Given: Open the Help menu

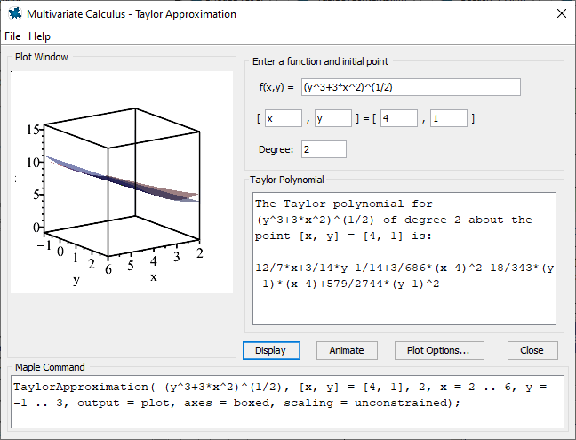Looking at the screenshot, I should tap(39, 36).
